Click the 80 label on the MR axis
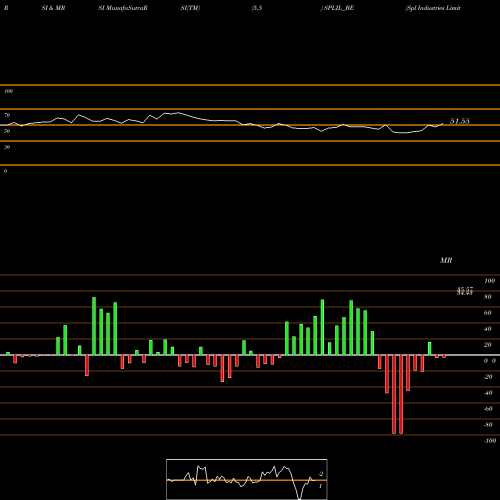The height and width of the screenshot is (500, 500). click(x=487, y=297)
